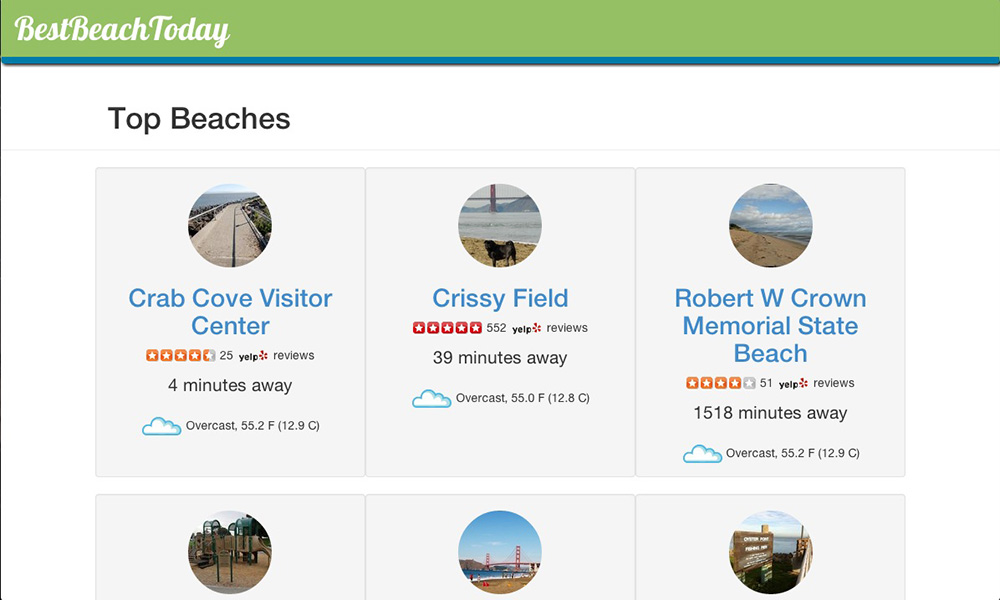Click Crab Cove's Yelp star rating
This screenshot has height=600, width=1000.
[x=180, y=355]
